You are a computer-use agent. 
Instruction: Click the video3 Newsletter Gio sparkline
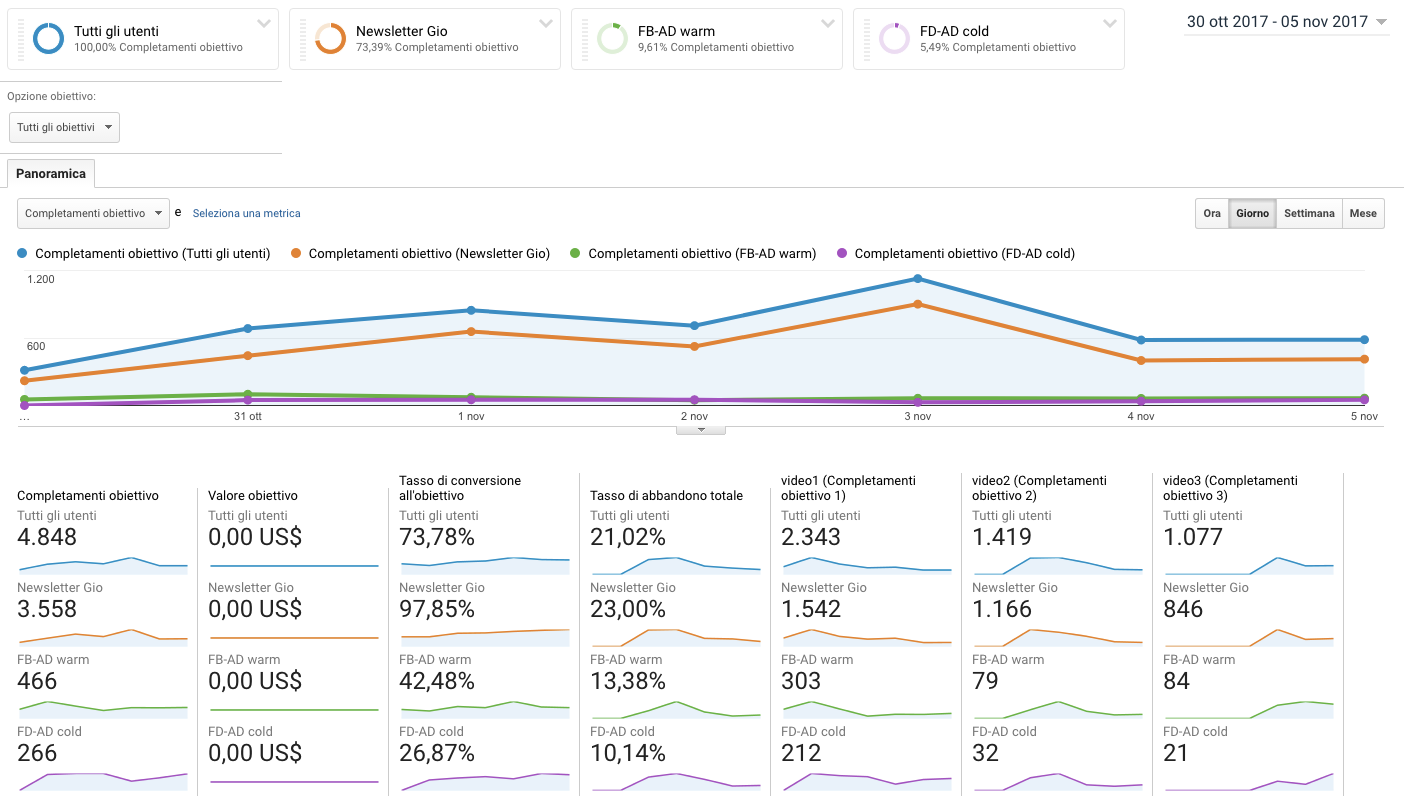pyautogui.click(x=1249, y=637)
